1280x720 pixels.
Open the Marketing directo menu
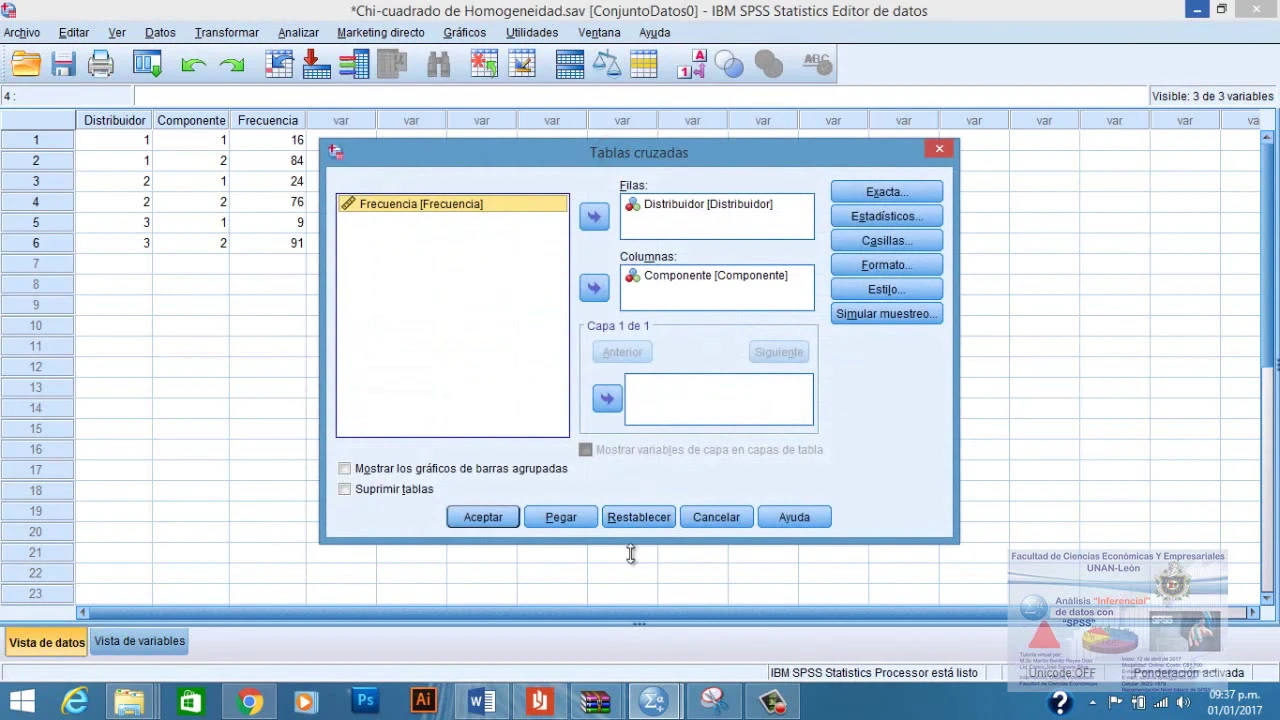(x=381, y=33)
